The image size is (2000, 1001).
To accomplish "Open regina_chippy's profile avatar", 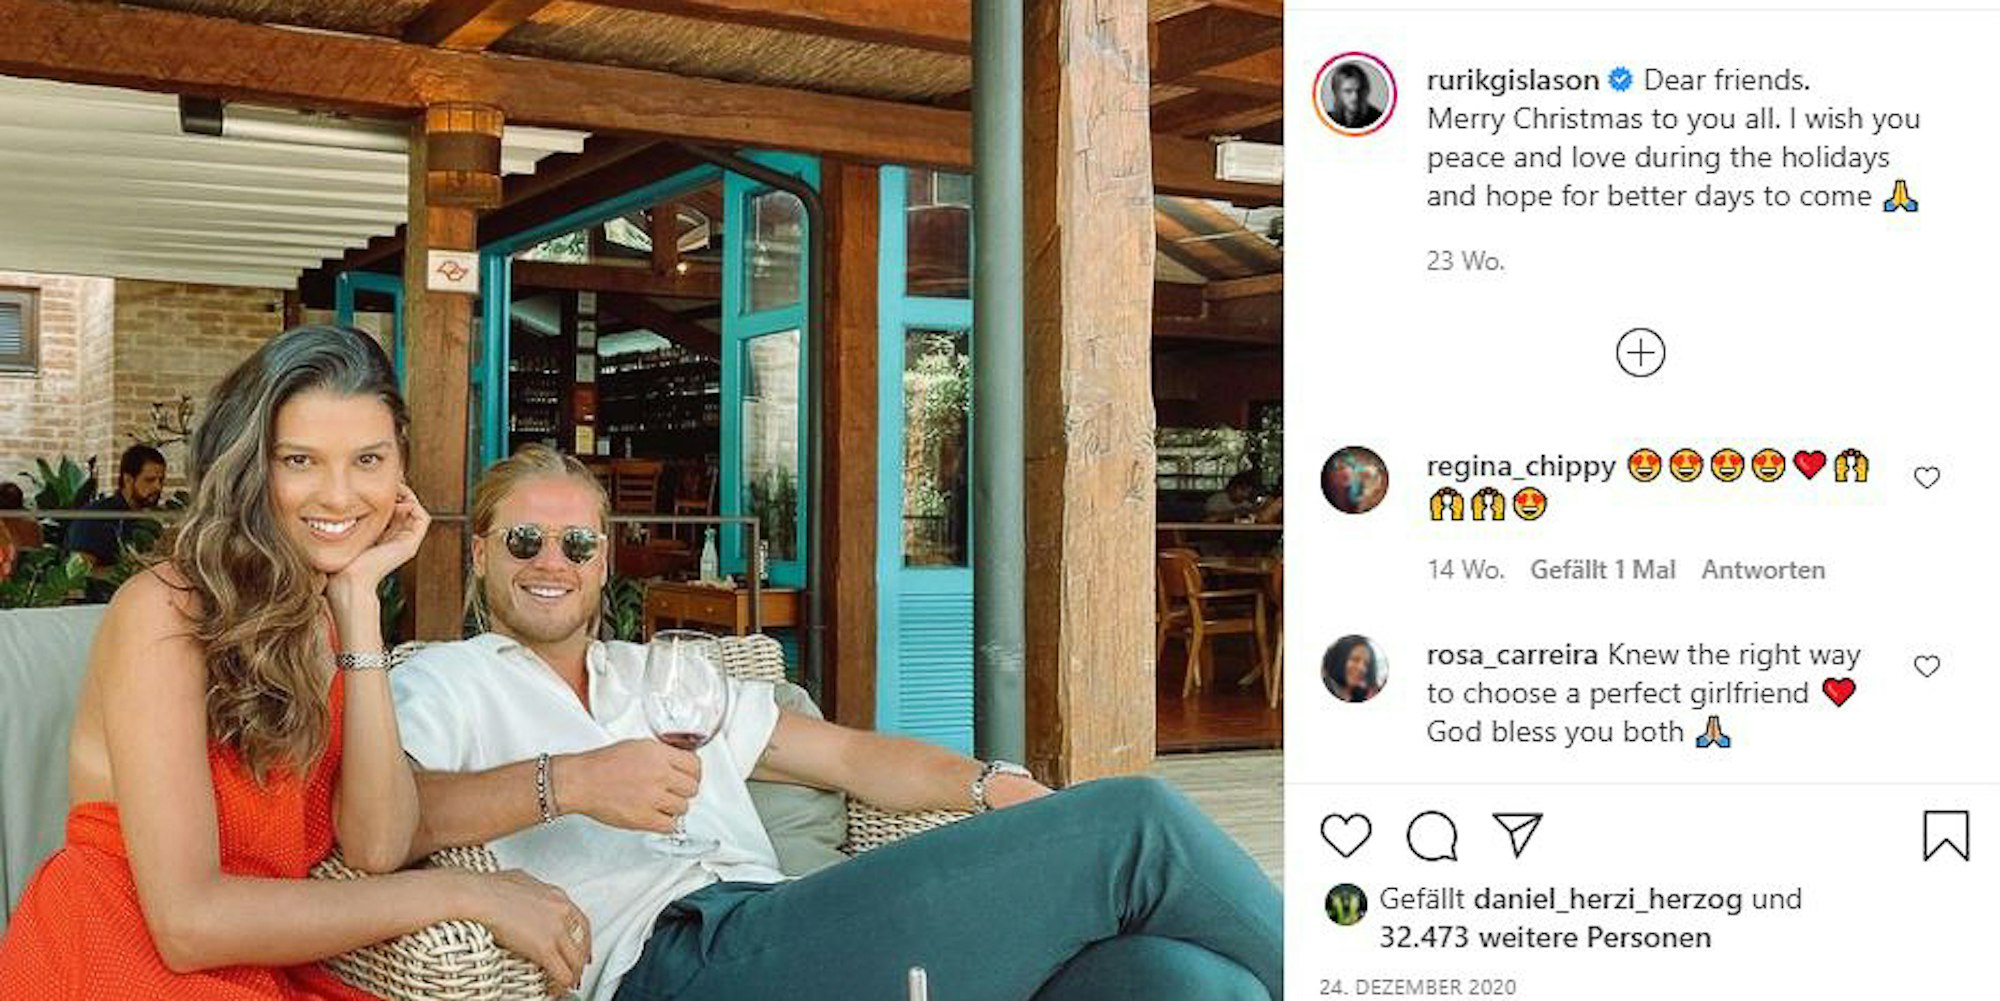I will pos(1354,480).
